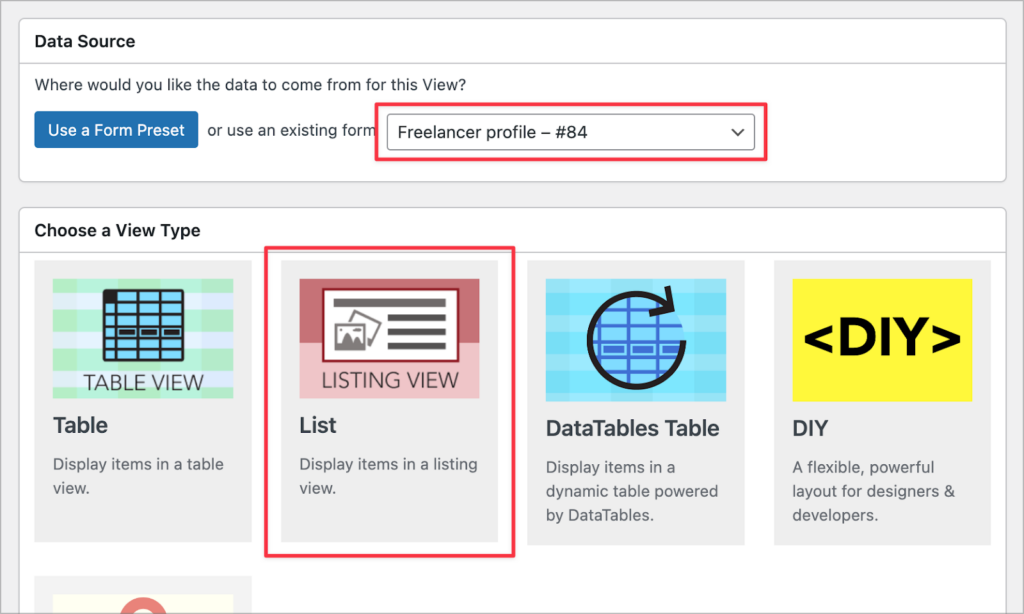Click the Data Source panel heading

pos(85,41)
